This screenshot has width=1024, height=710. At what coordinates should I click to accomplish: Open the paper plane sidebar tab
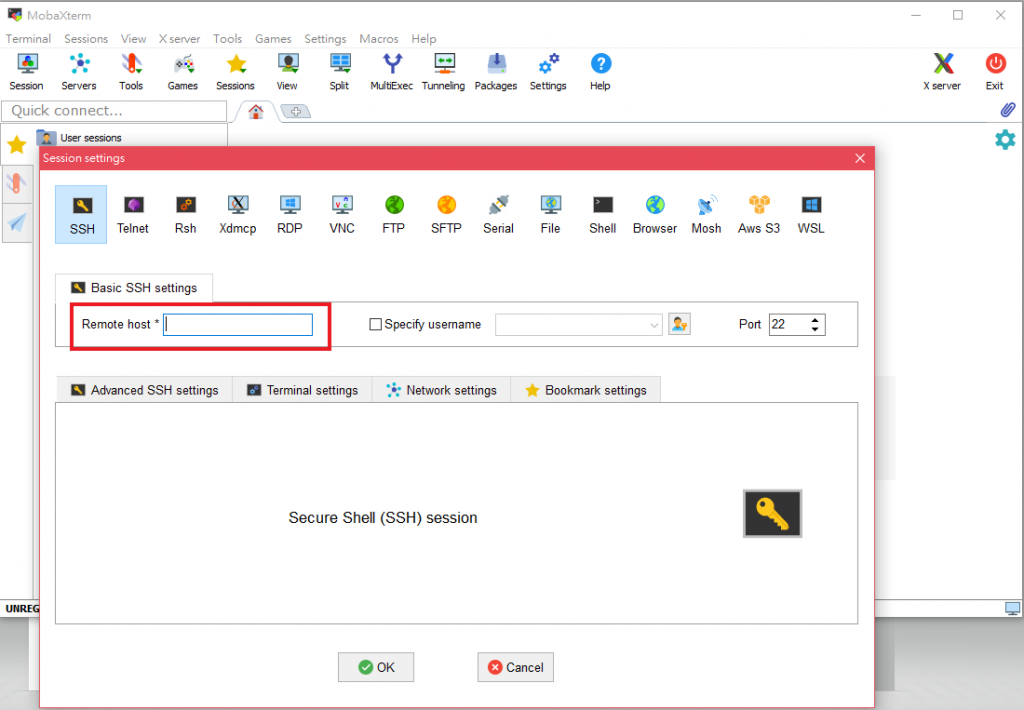pyautogui.click(x=17, y=223)
